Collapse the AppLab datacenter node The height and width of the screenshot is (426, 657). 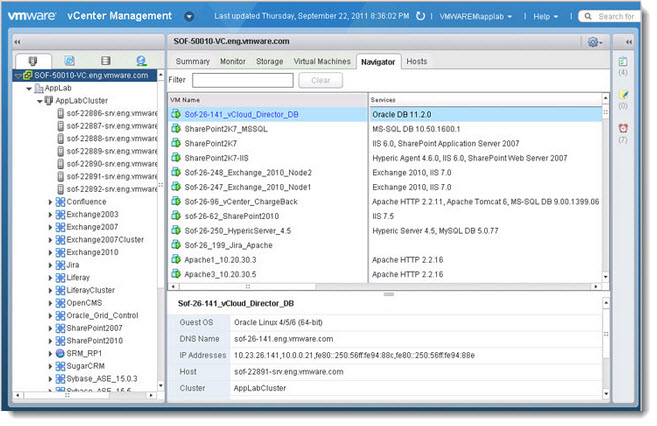coord(29,88)
